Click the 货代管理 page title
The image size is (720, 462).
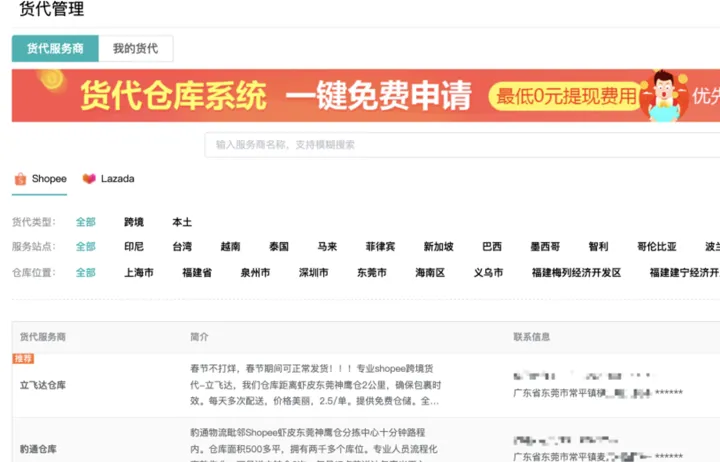tap(52, 9)
